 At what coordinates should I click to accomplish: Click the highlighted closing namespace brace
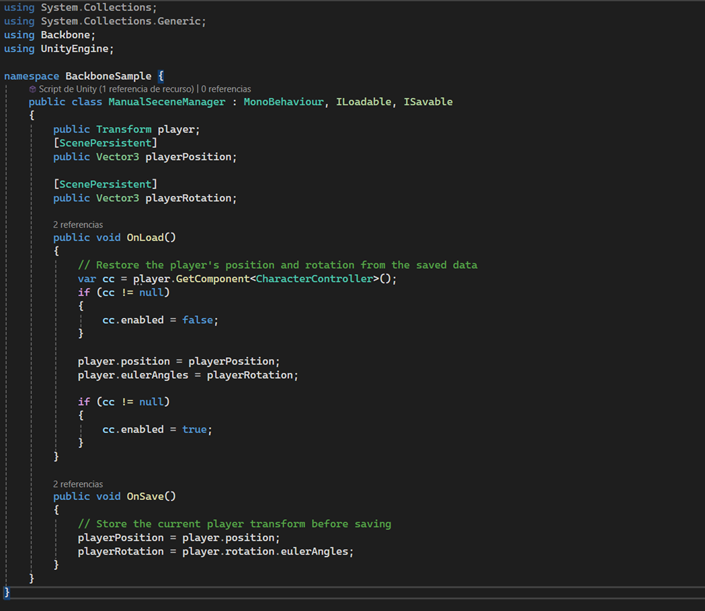(7, 592)
